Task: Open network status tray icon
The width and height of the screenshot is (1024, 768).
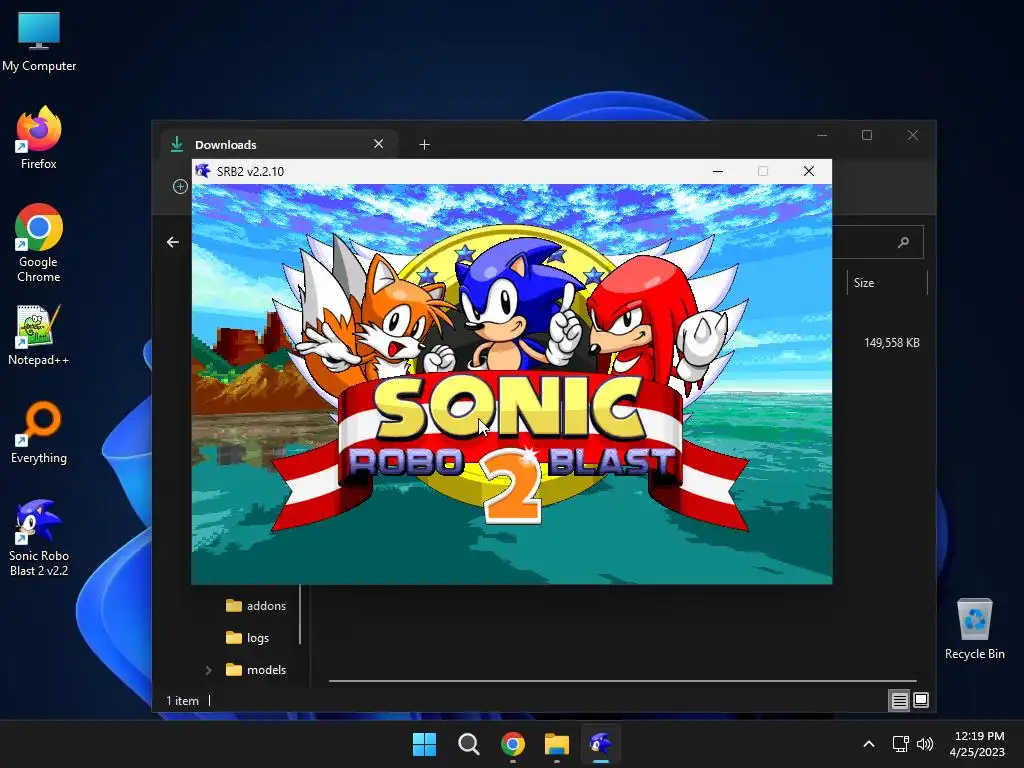Action: pyautogui.click(x=901, y=744)
